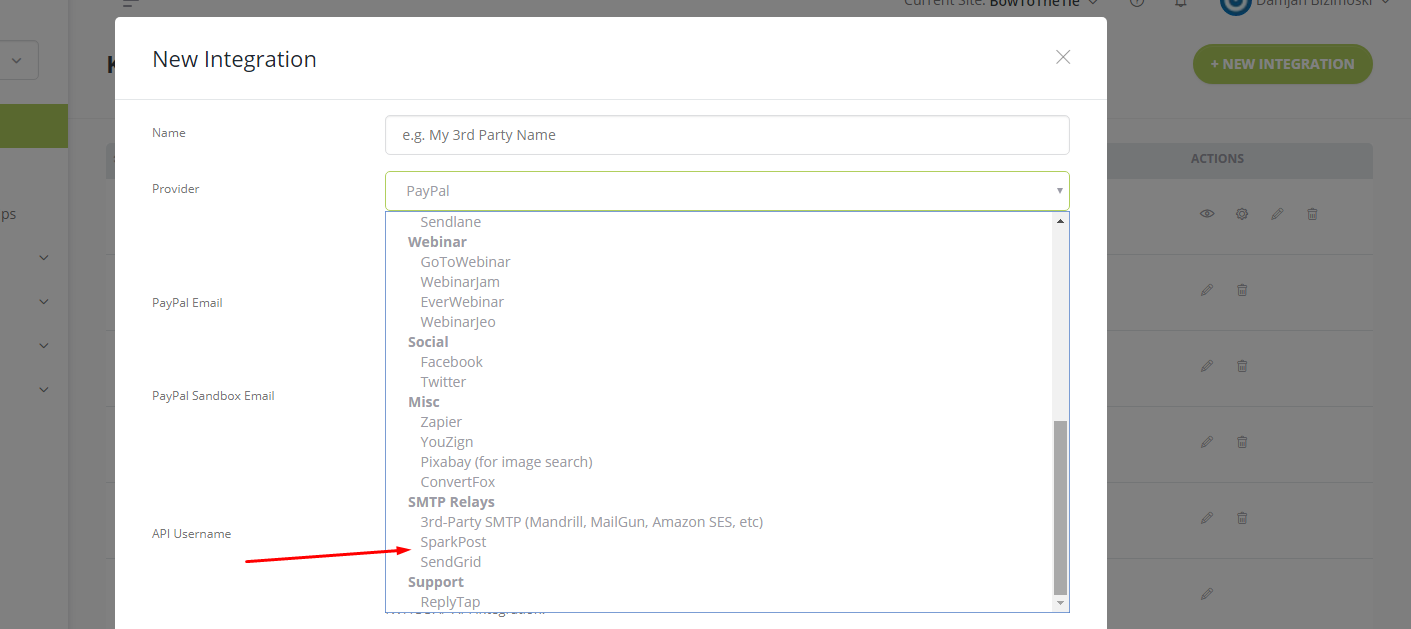The image size is (1411, 629).
Task: Focus the Name input field
Action: pyautogui.click(x=727, y=135)
